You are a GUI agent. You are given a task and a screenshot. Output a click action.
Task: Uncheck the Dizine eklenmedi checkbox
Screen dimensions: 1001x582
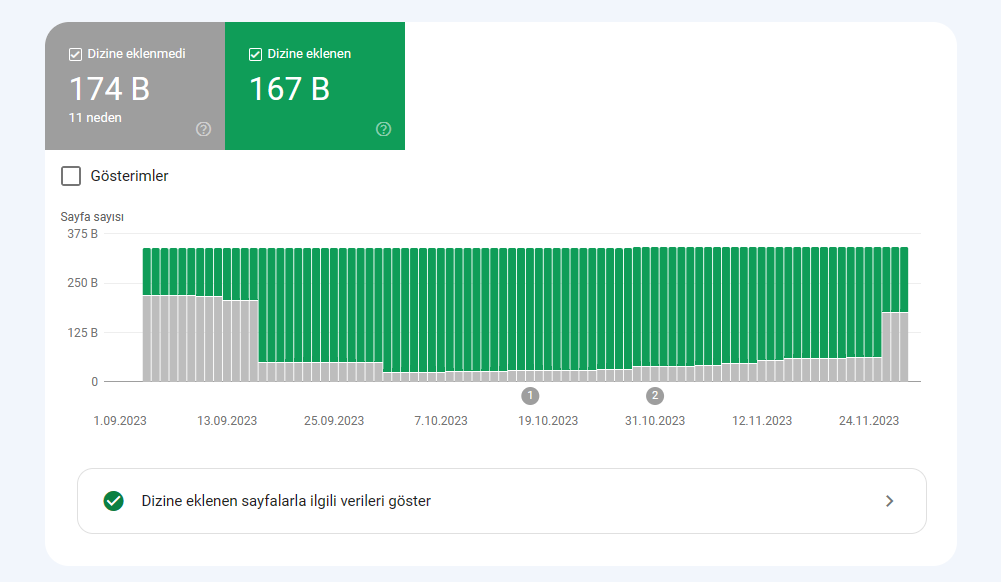point(75,54)
